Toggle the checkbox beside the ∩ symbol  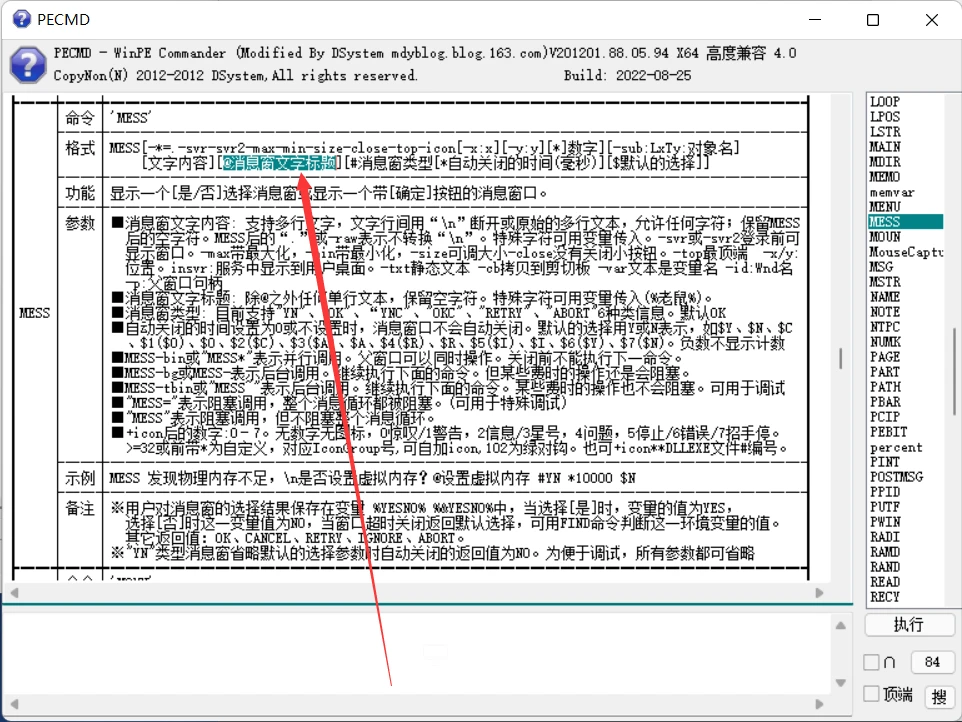pyautogui.click(x=871, y=662)
